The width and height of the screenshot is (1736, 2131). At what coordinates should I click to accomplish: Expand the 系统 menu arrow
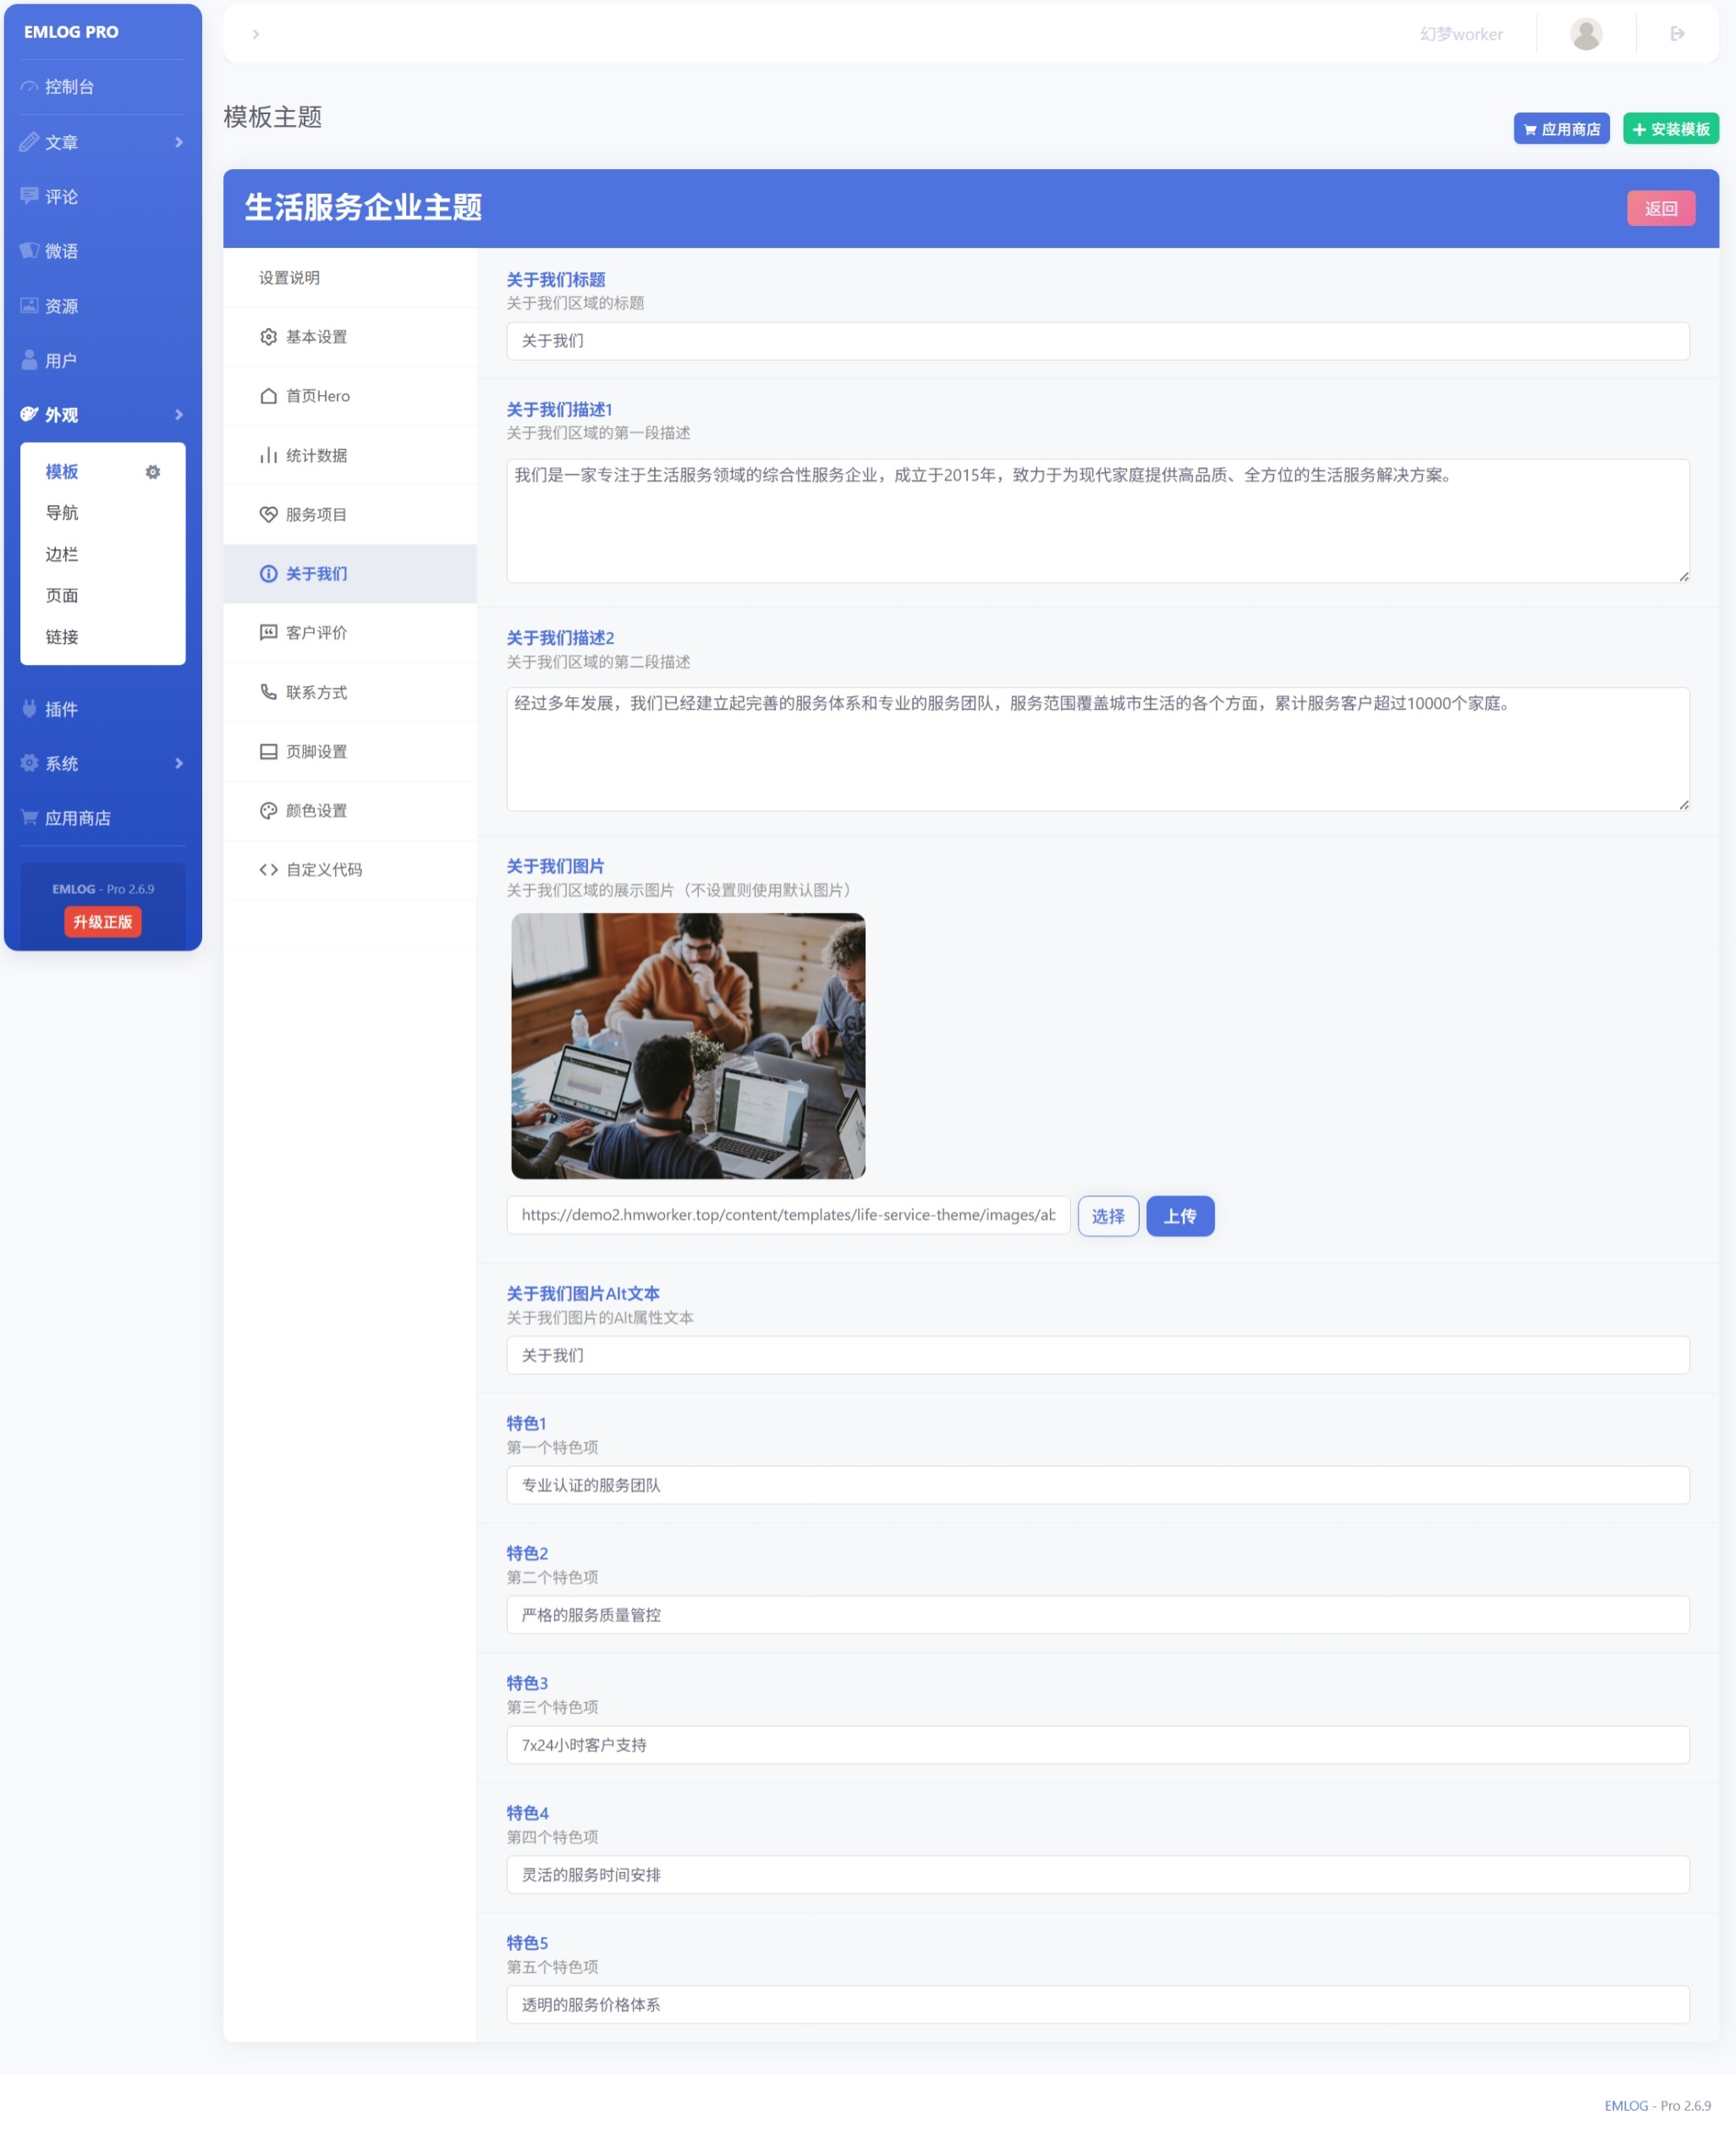coord(179,763)
